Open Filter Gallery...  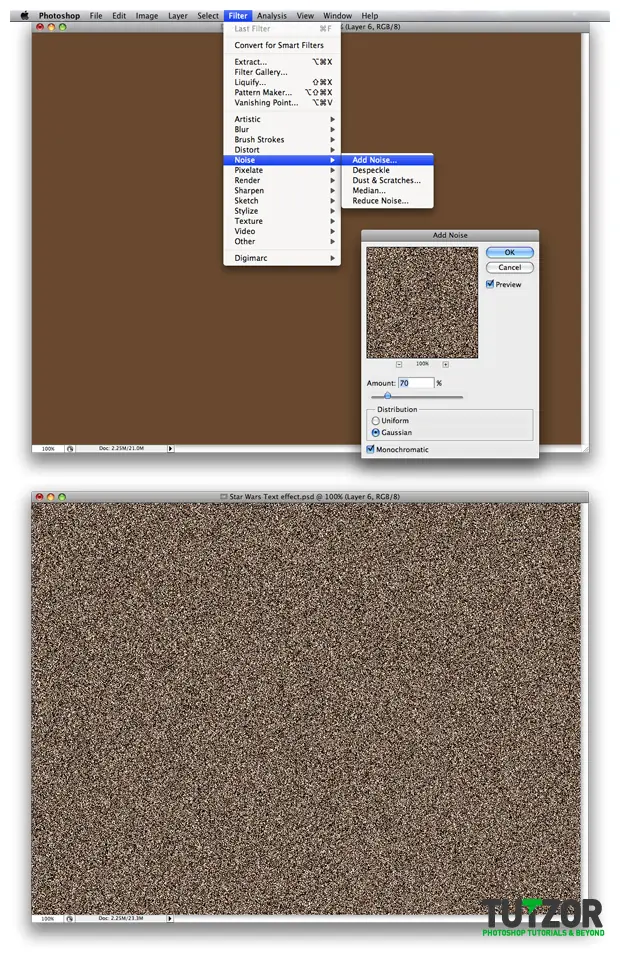(282, 72)
